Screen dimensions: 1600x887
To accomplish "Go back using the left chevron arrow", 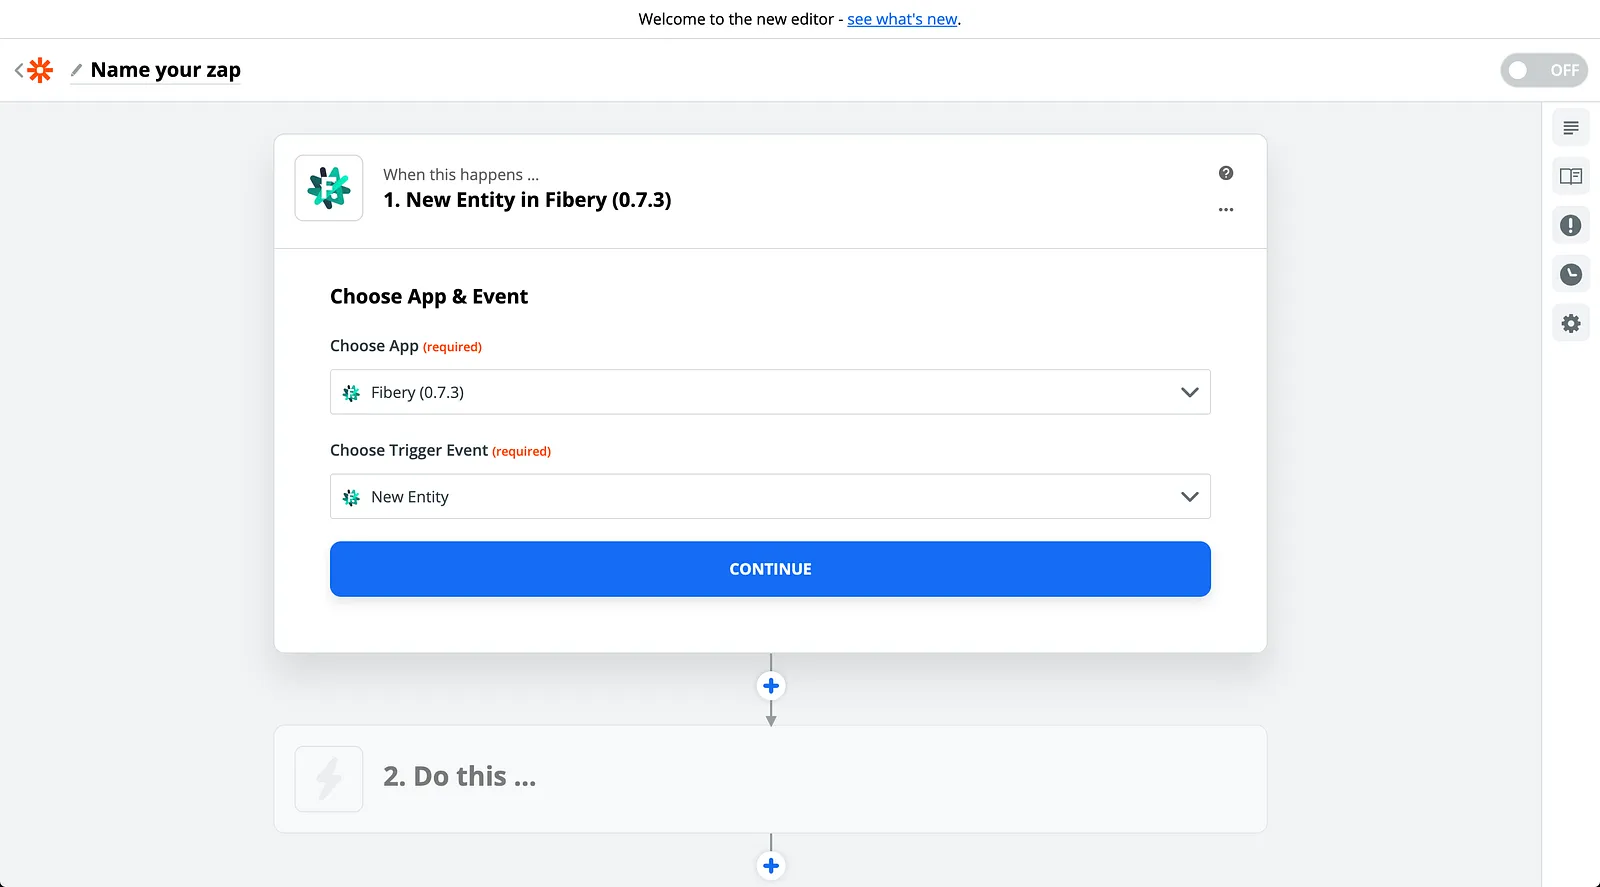I will [x=19, y=70].
